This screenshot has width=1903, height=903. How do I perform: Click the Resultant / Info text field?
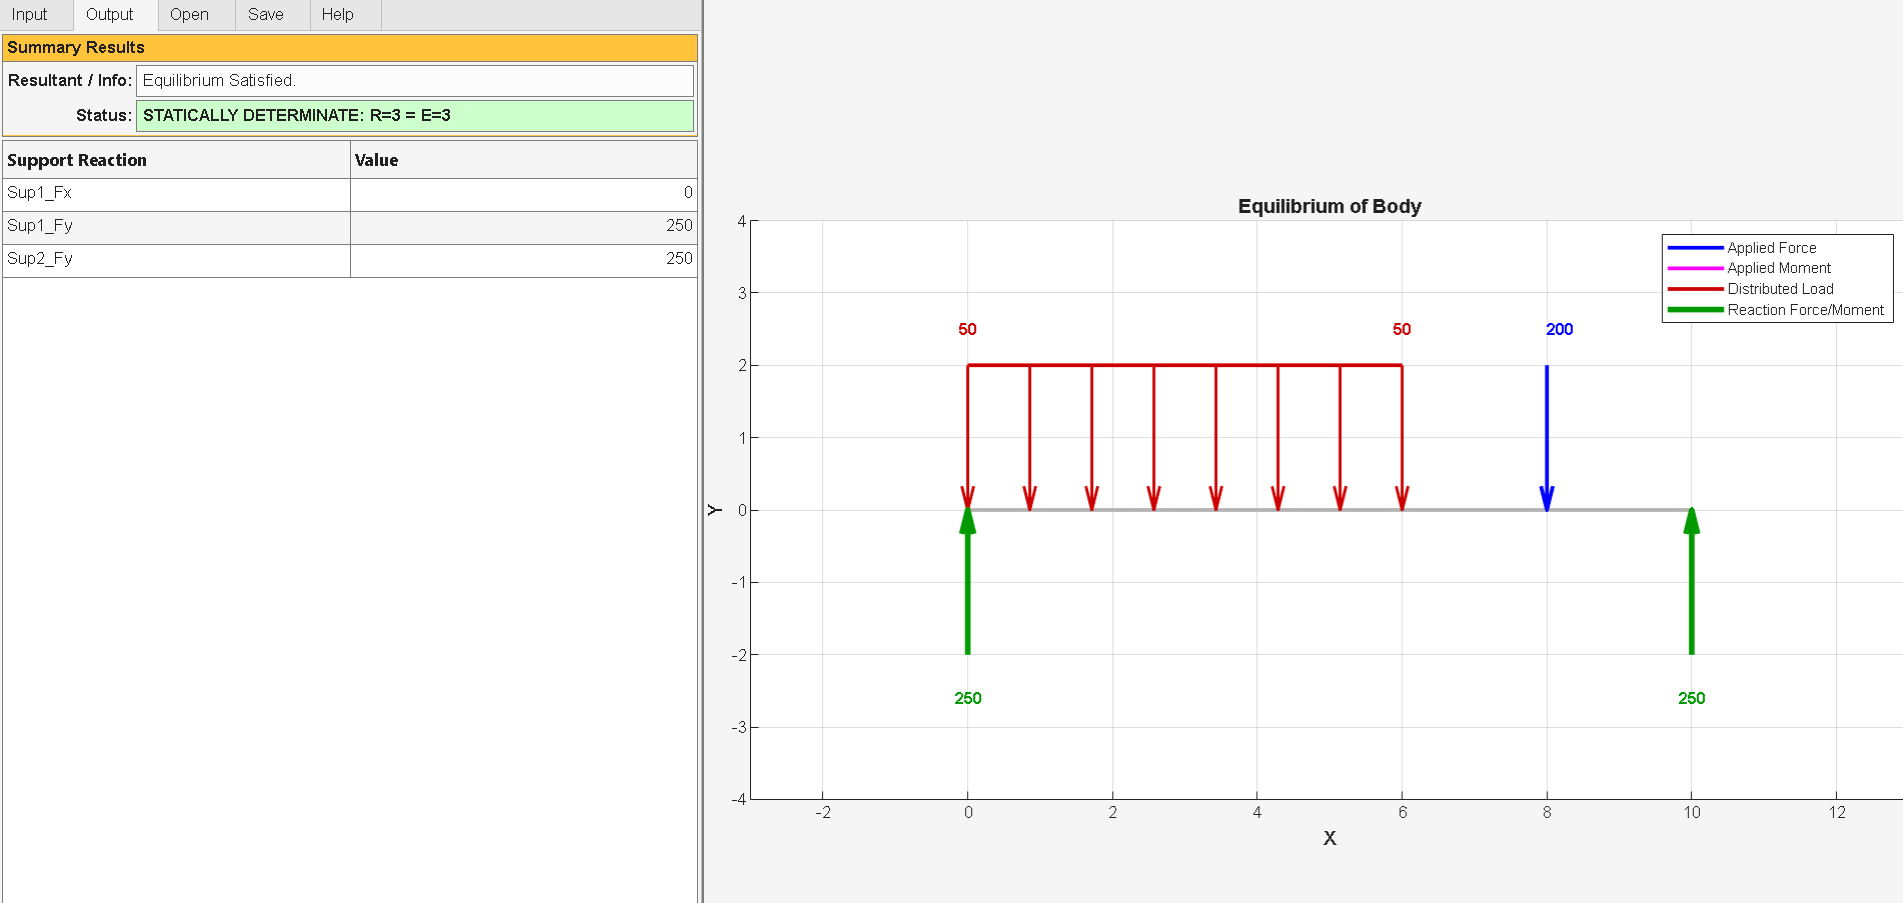[x=415, y=80]
